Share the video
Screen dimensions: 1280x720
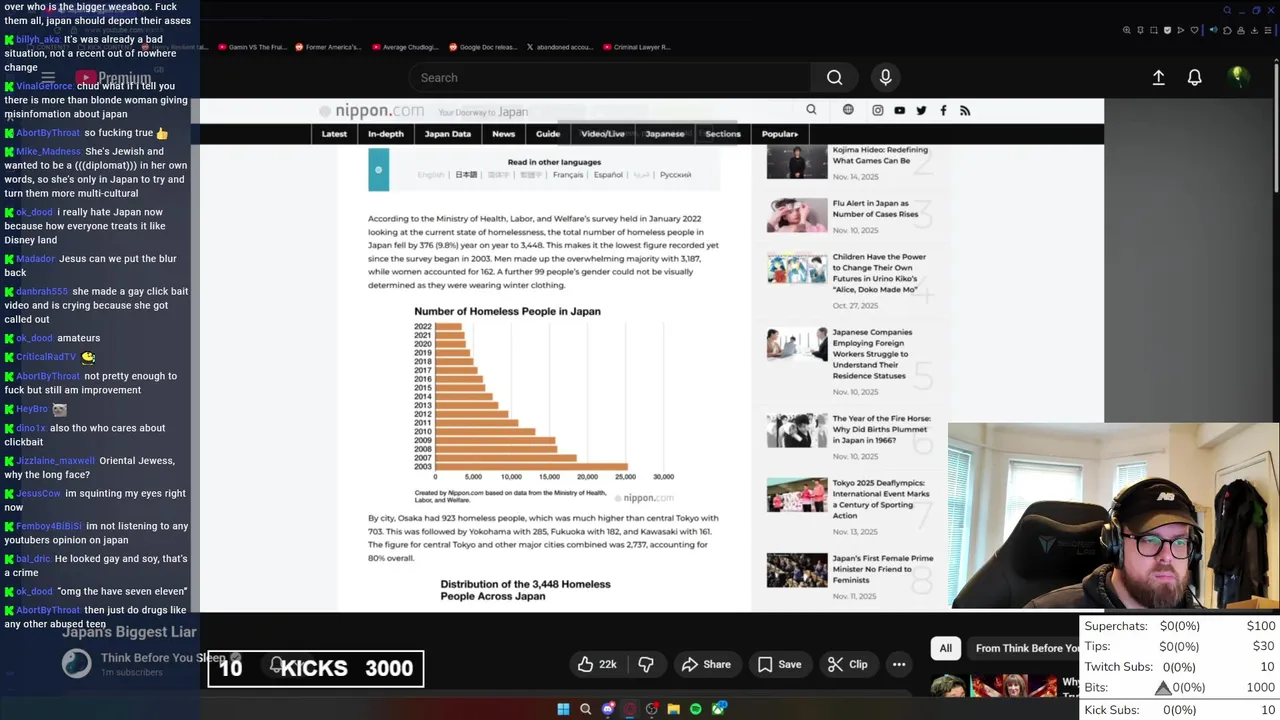(x=706, y=664)
